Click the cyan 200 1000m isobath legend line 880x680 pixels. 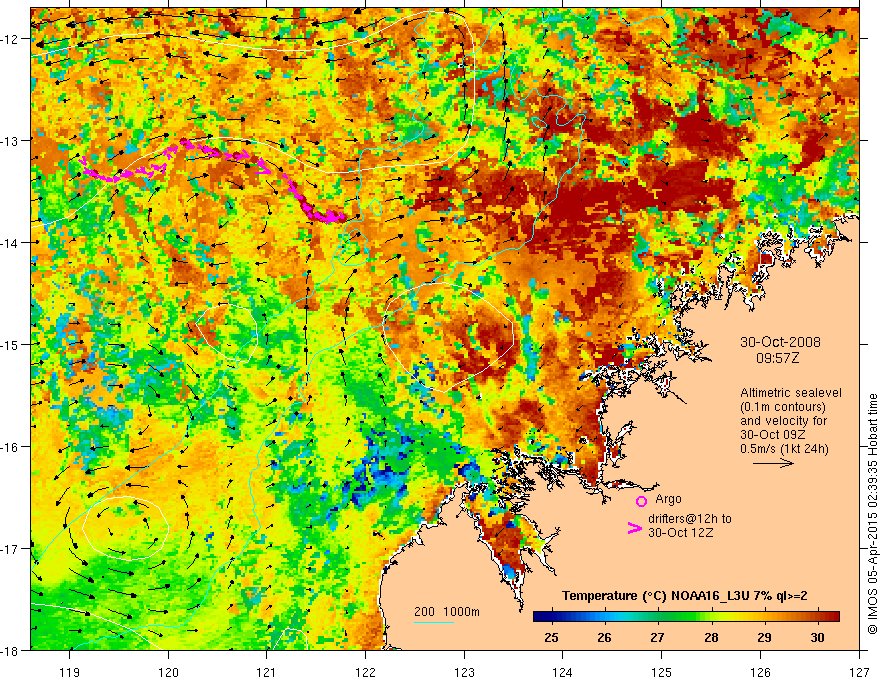coord(434,622)
